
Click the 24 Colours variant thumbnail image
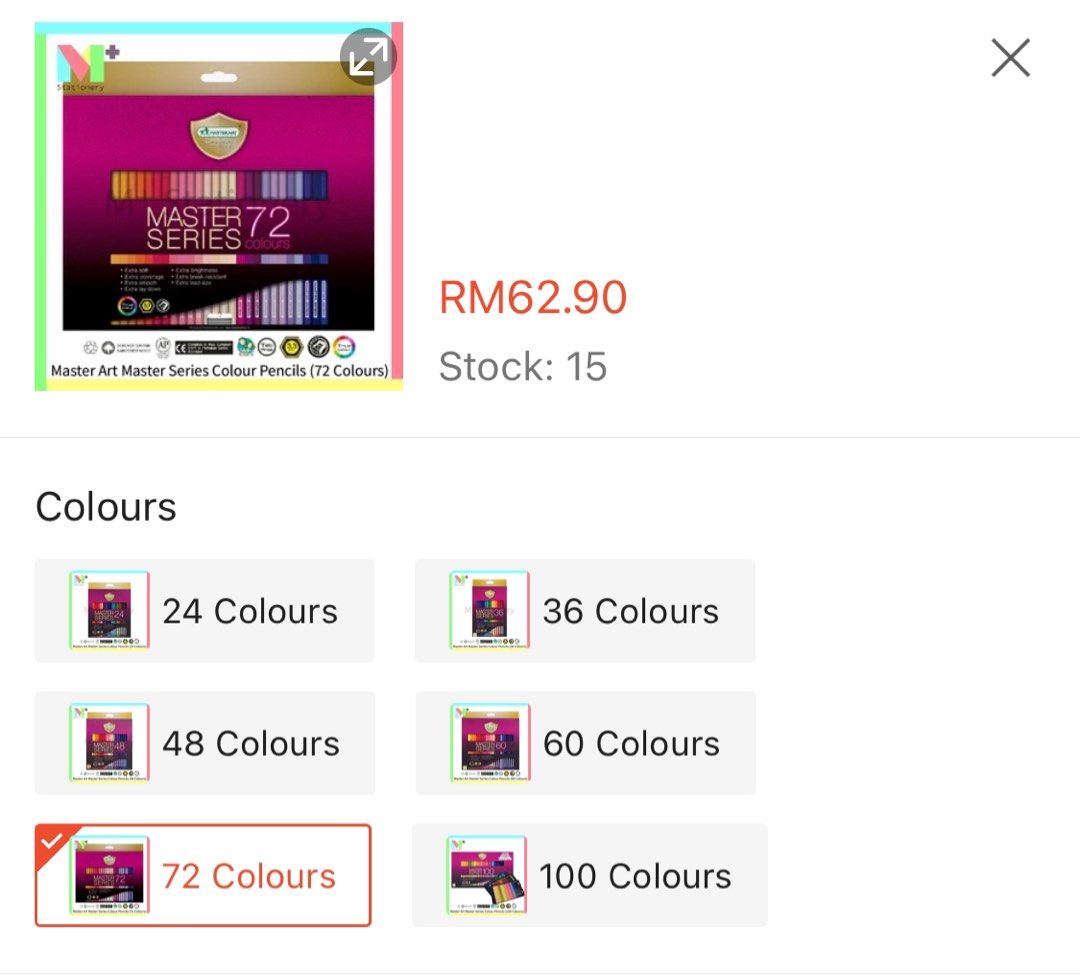pyautogui.click(x=108, y=611)
